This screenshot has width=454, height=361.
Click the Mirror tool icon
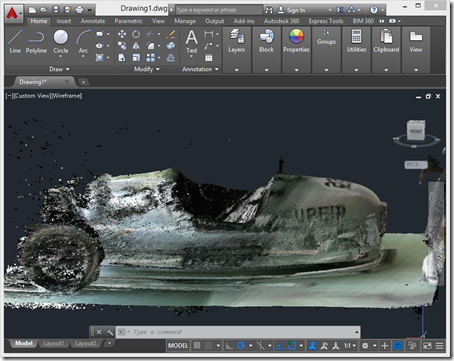pos(136,46)
